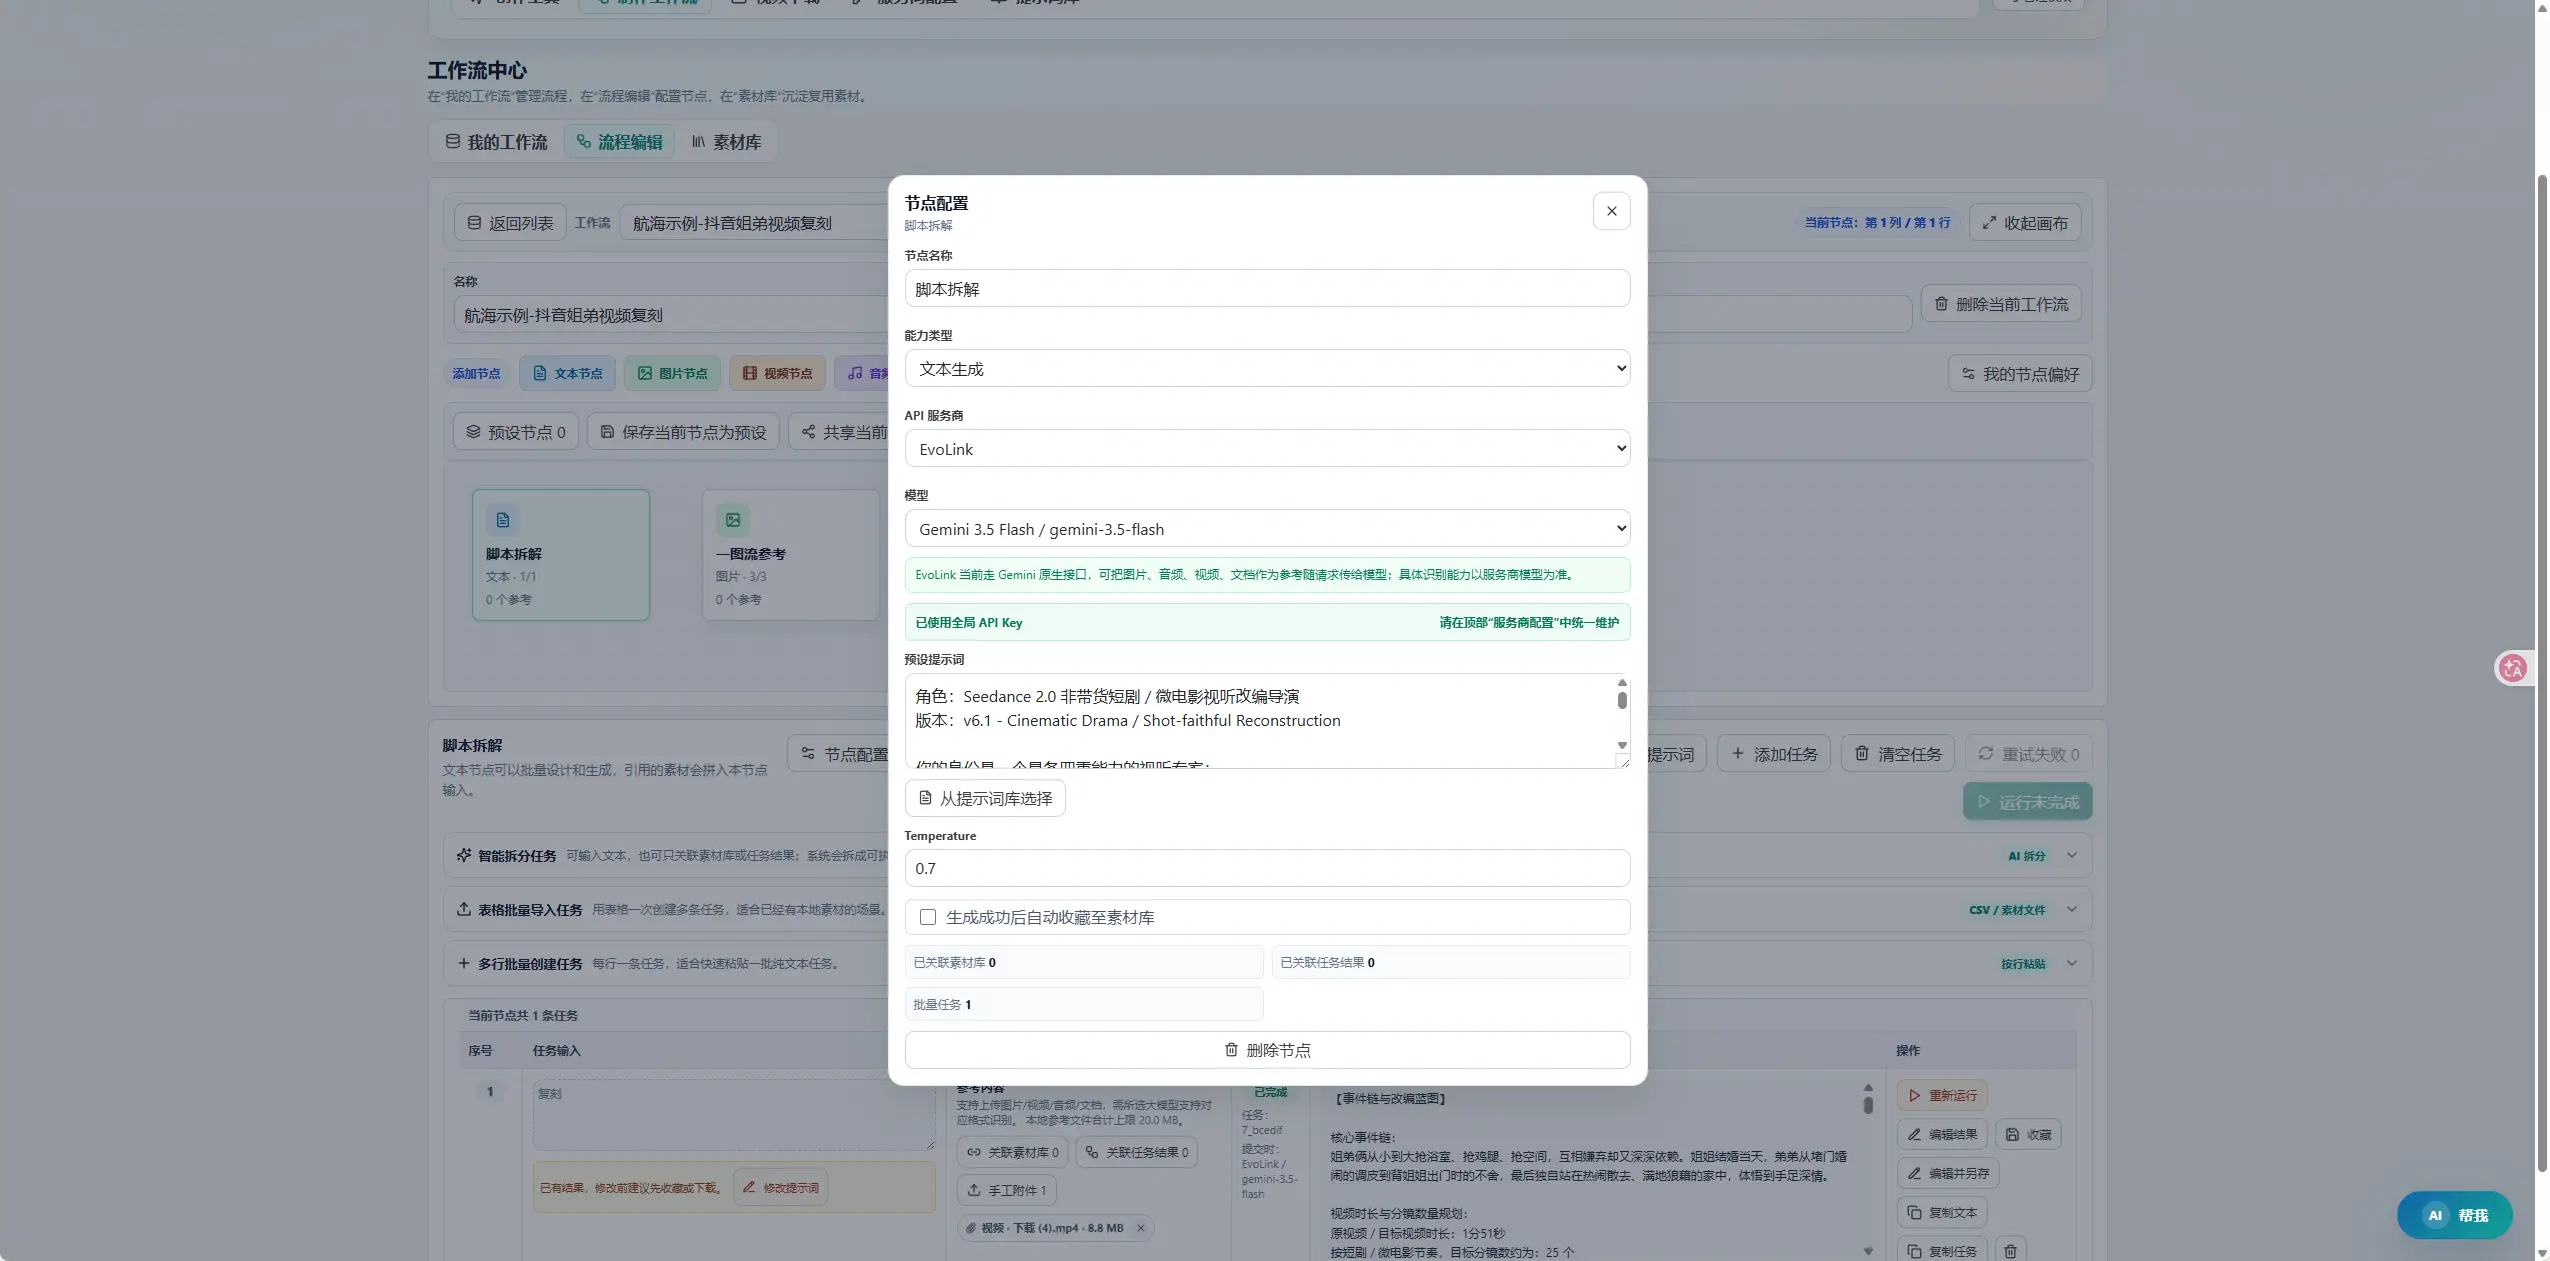Open the API 服务商 dropdown showing EvoLink
The image size is (2550, 1261).
1267,449
